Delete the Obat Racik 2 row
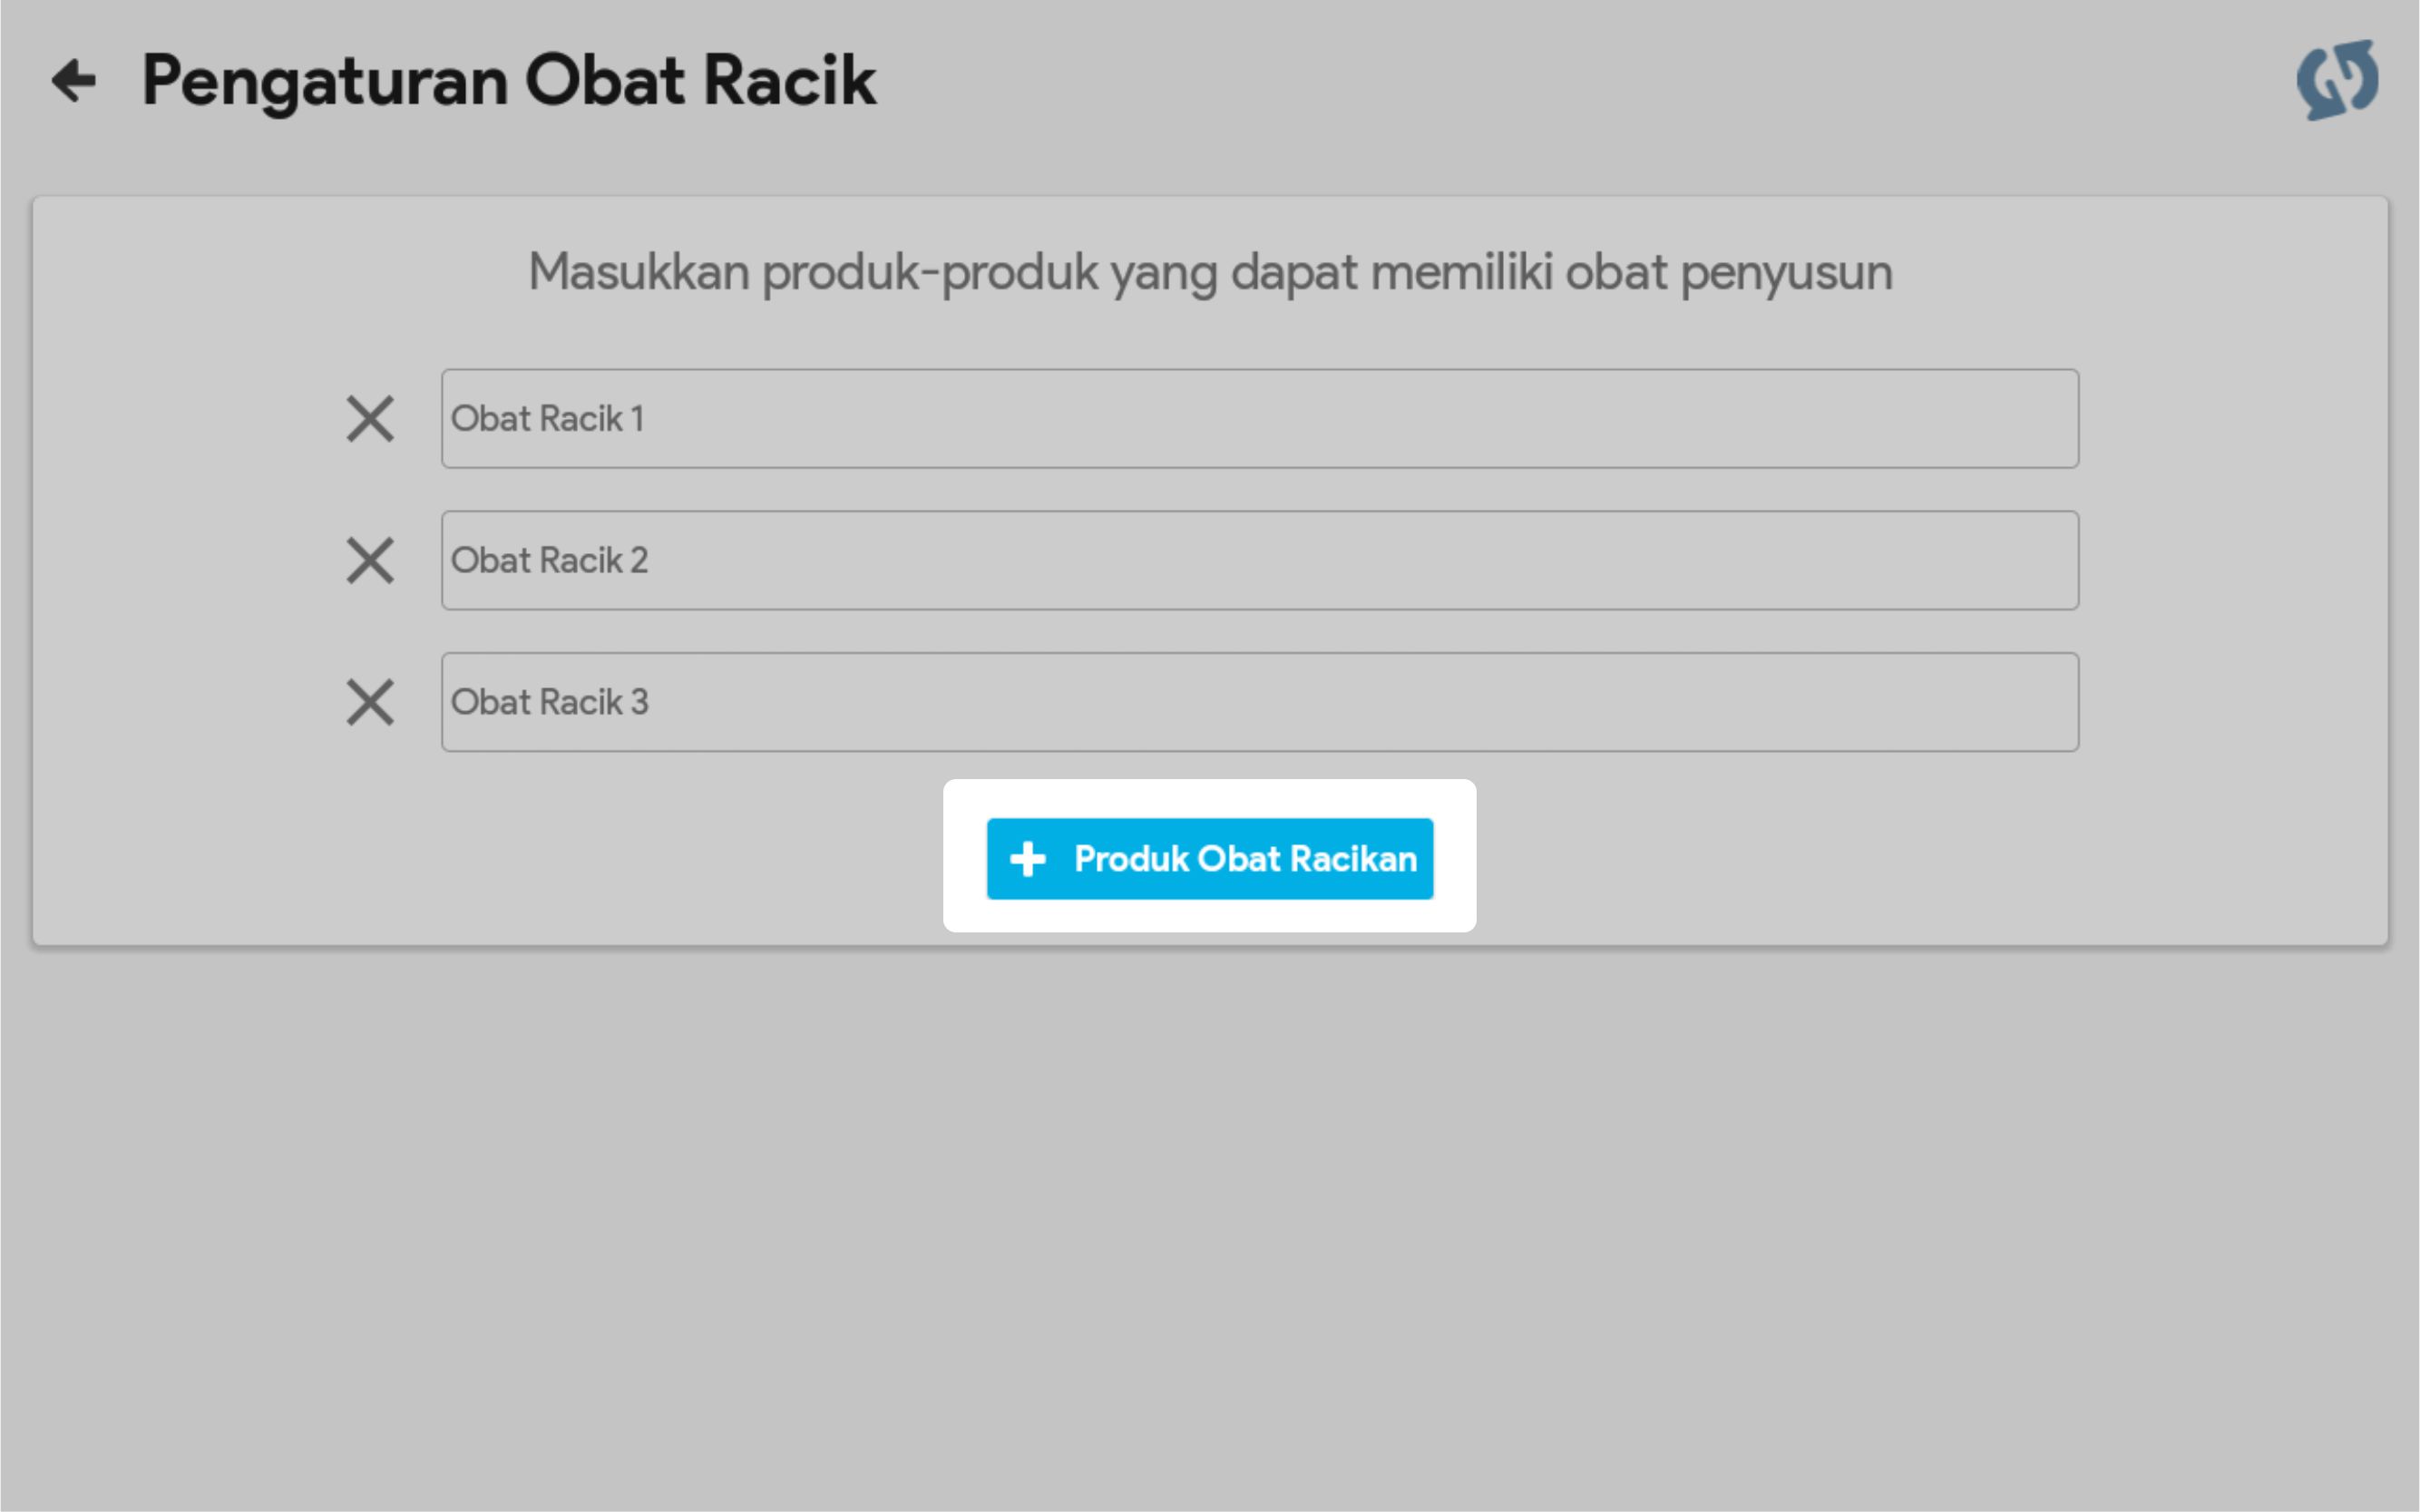This screenshot has height=1512, width=2420. 370,561
